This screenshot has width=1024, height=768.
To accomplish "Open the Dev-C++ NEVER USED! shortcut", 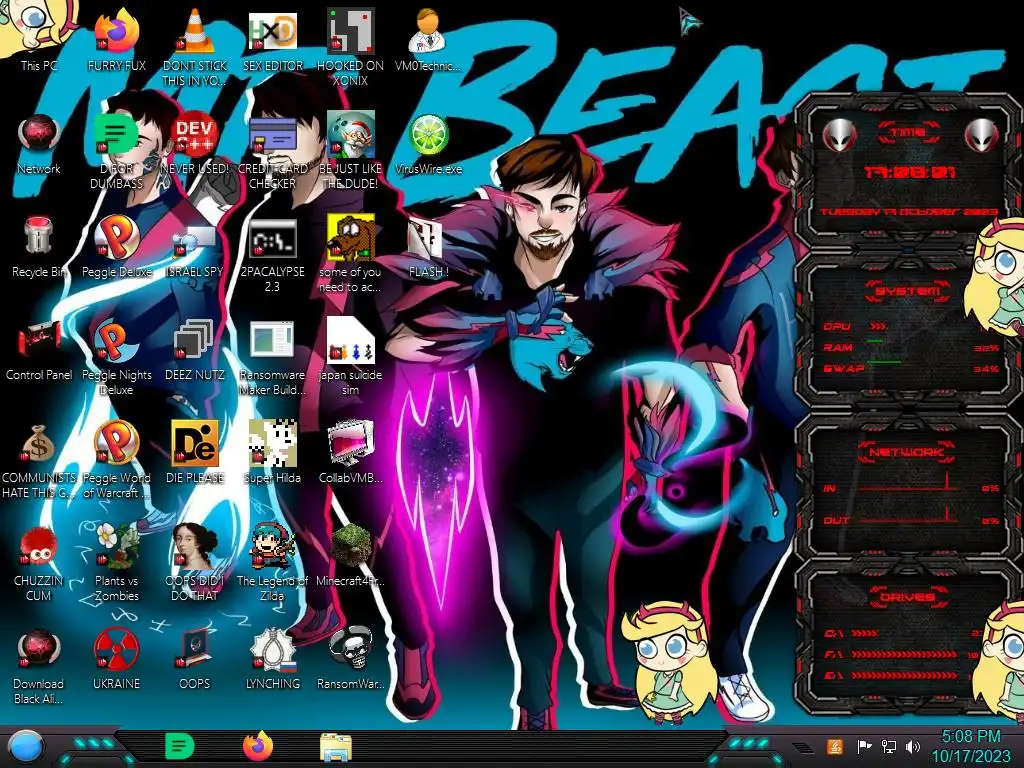I will 195,144.
